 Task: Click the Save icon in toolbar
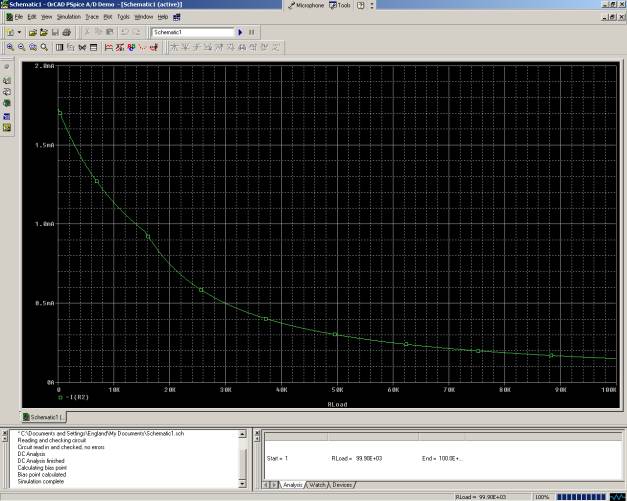[x=55, y=32]
